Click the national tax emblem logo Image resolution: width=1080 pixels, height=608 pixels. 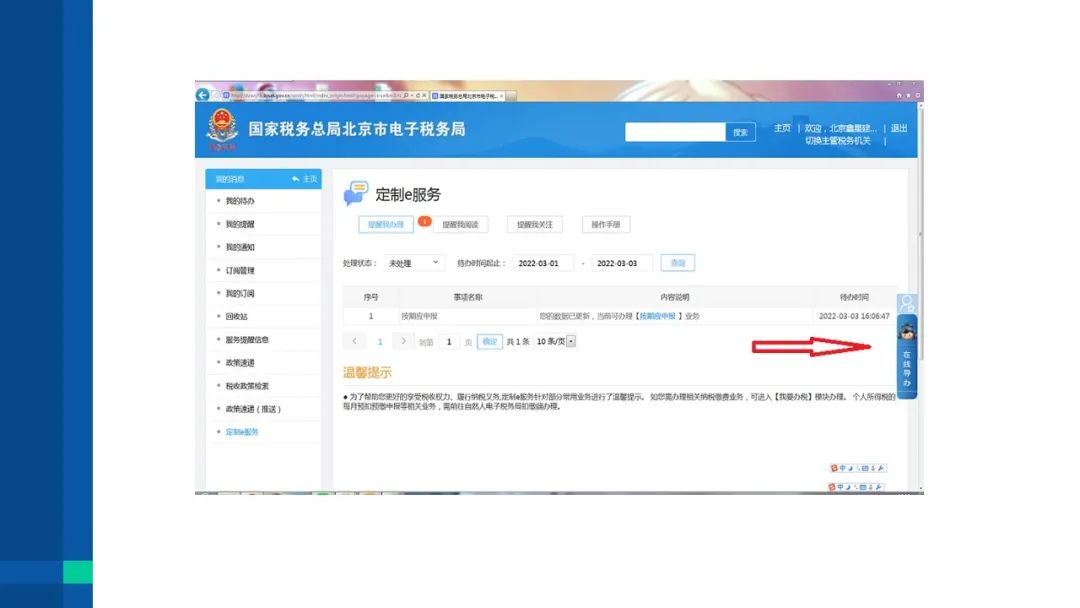click(222, 129)
